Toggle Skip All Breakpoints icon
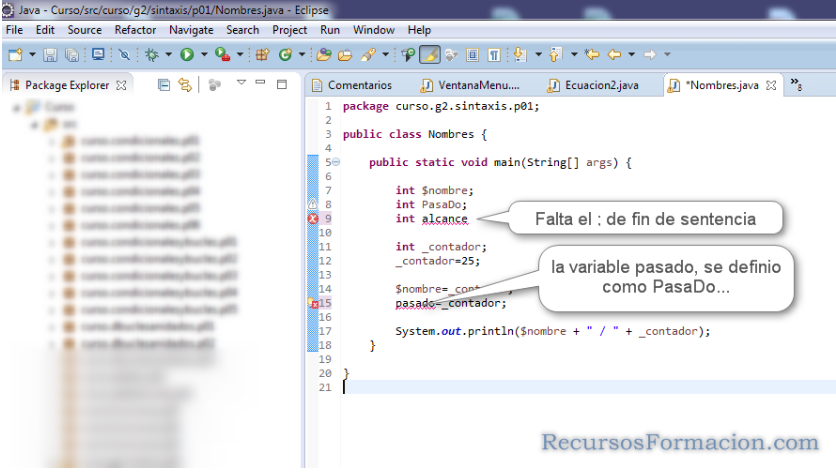The height and width of the screenshot is (474, 836). [x=124, y=54]
